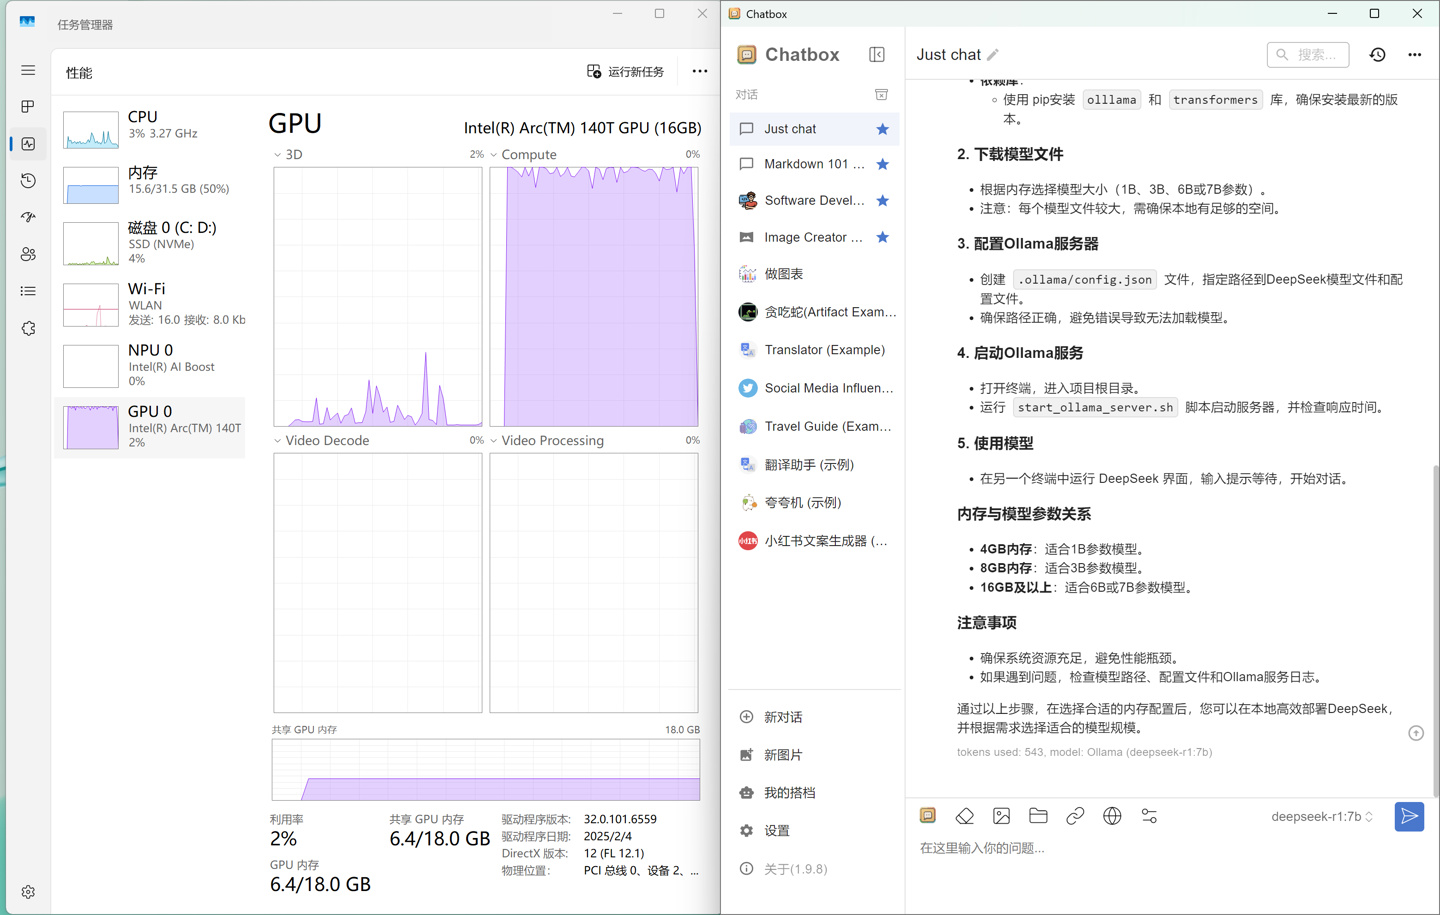1440x915 pixels.
Task: Unstar the Just chat conversation
Action: [882, 129]
